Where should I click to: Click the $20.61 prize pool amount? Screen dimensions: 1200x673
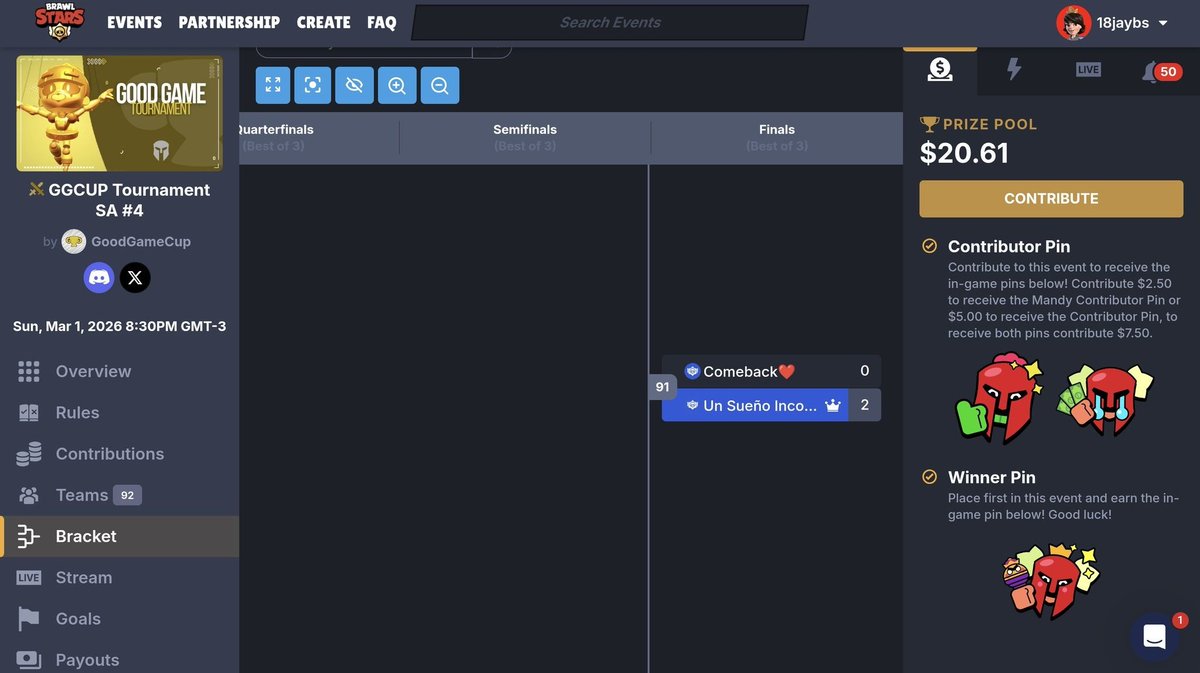[964, 153]
